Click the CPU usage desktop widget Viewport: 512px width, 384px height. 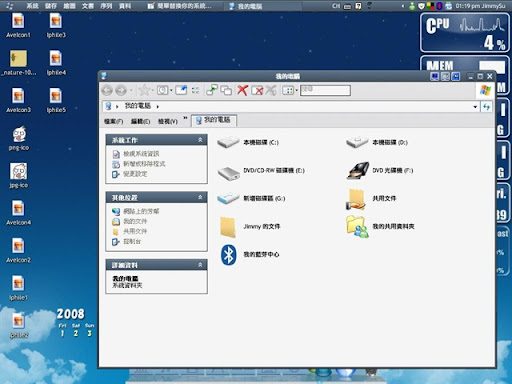(465, 33)
